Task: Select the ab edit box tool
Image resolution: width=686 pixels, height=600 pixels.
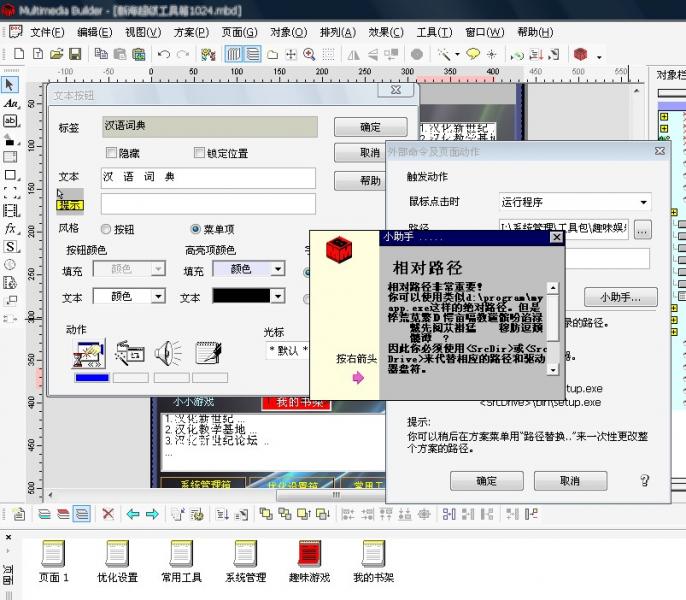Action: coord(10,121)
